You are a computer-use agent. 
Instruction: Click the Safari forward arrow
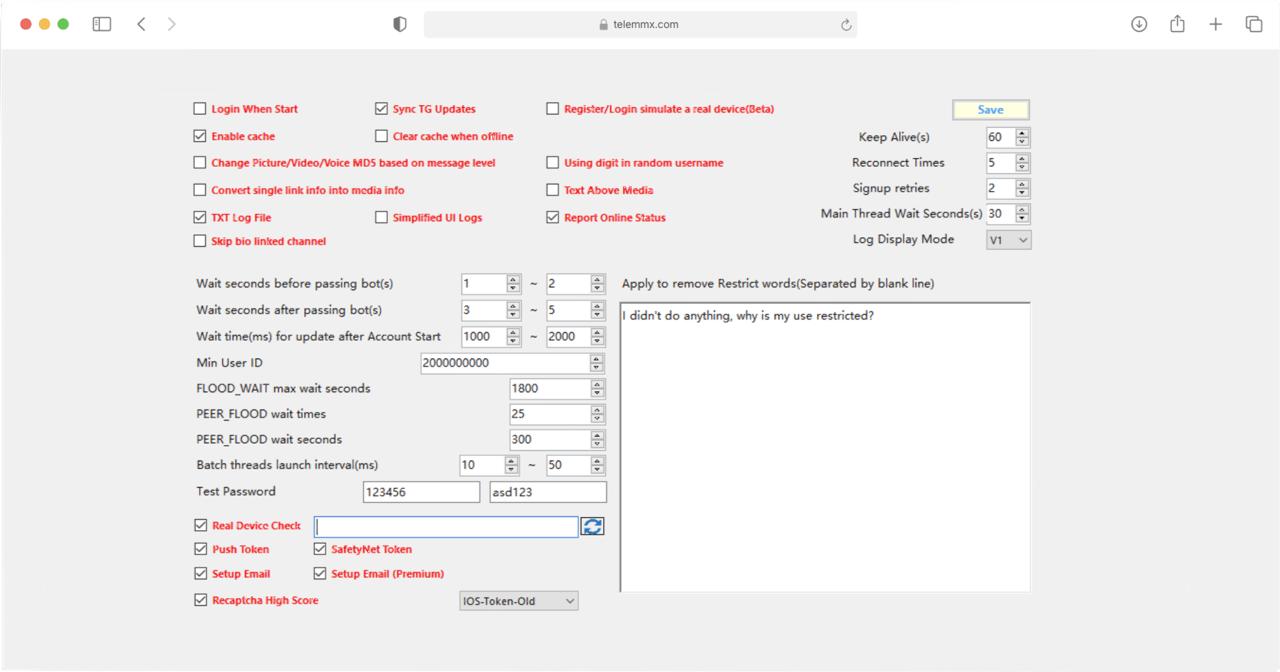click(x=172, y=24)
